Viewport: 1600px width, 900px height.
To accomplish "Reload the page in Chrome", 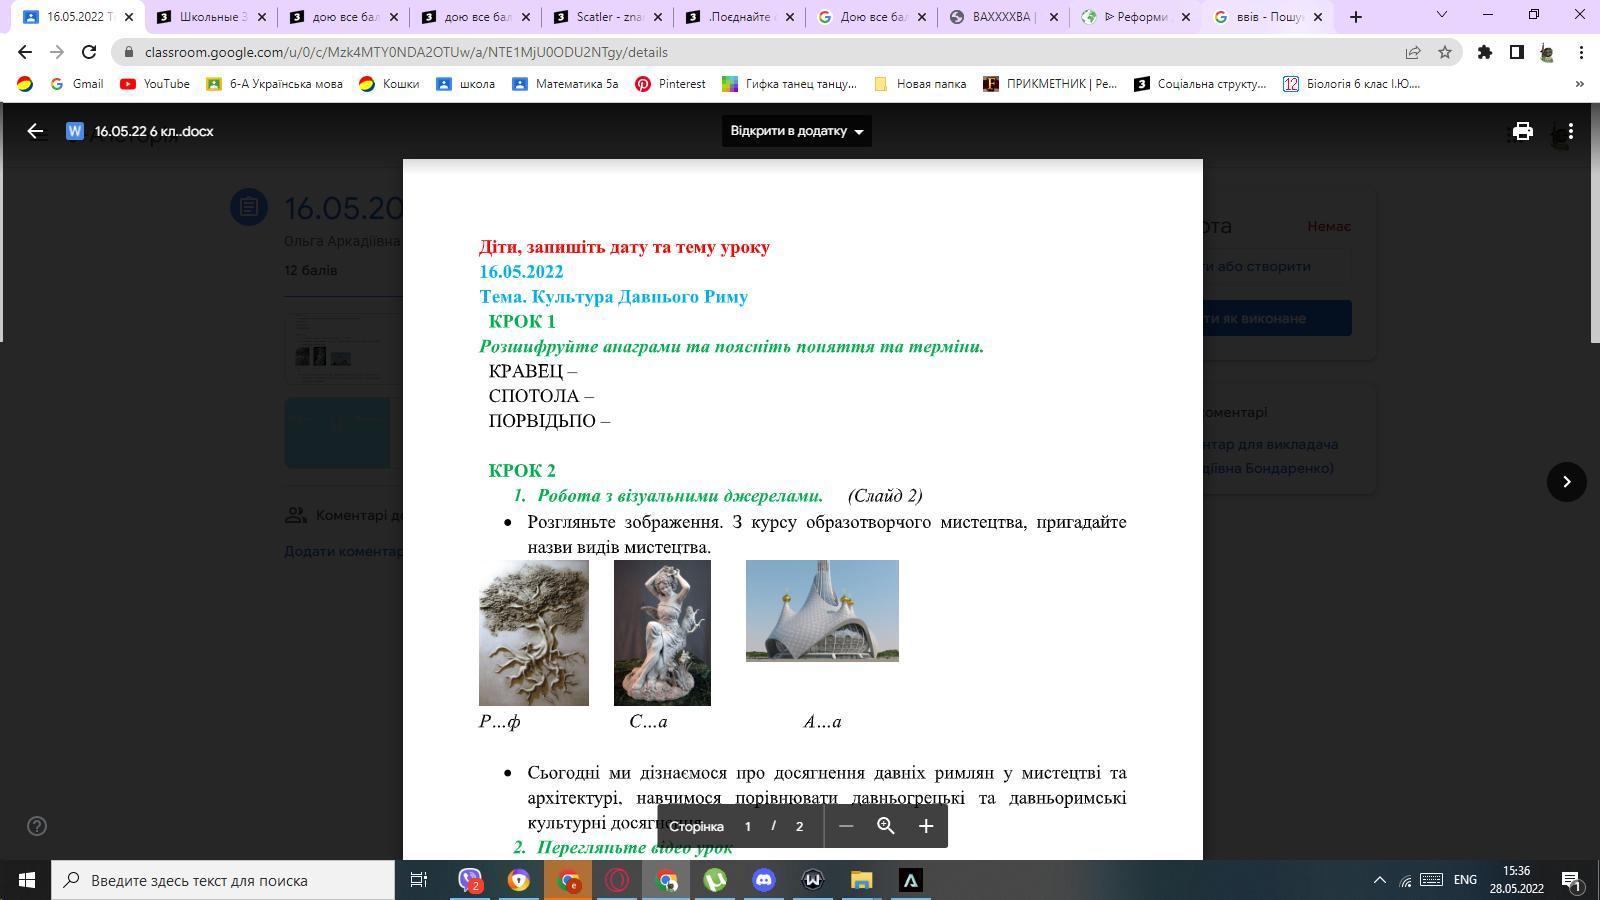I will (x=89, y=52).
